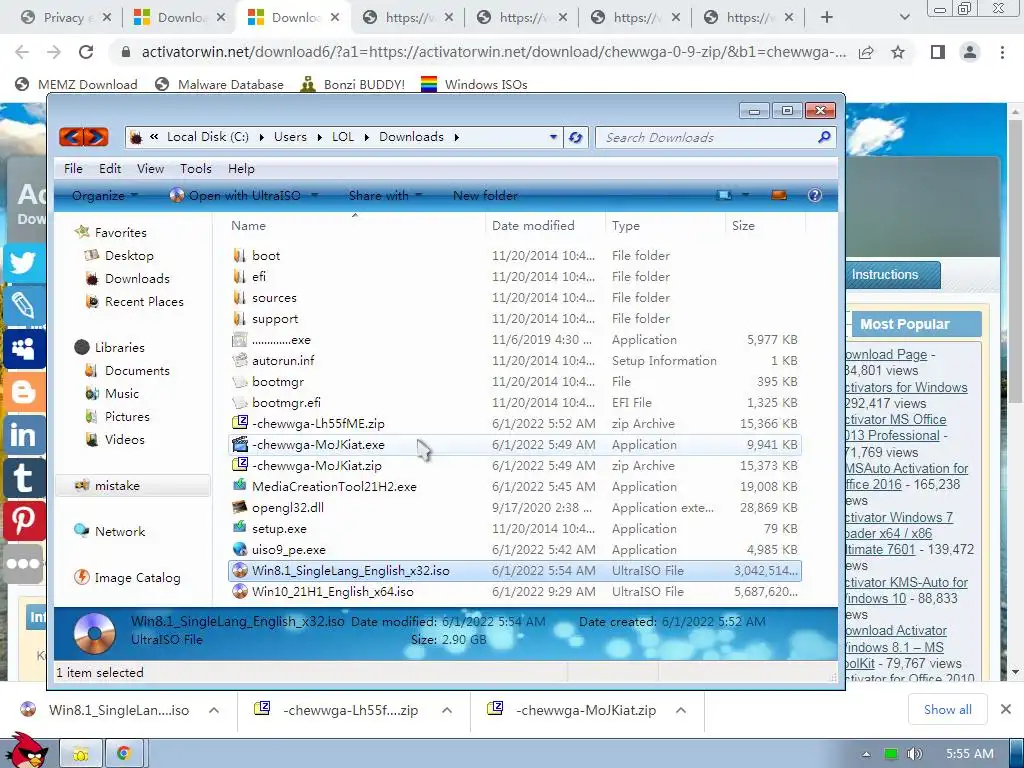Open Chrome tab search chevron
This screenshot has width=1024, height=768.
904,18
